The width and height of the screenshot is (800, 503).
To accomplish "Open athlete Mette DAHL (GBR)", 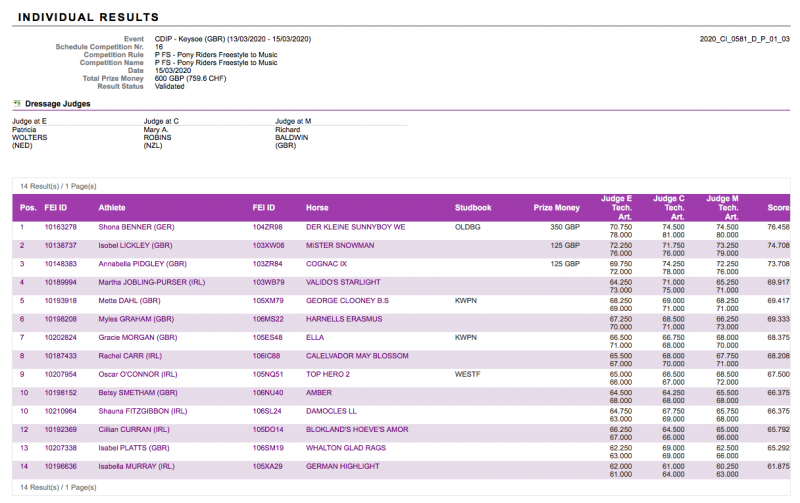I will coord(130,300).
